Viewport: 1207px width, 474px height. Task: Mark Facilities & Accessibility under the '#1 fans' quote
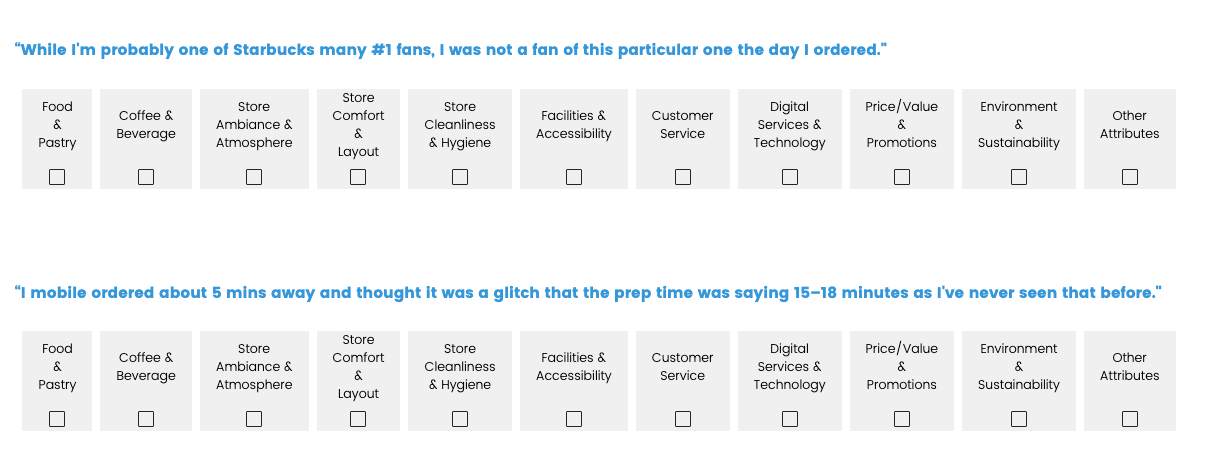tap(574, 177)
